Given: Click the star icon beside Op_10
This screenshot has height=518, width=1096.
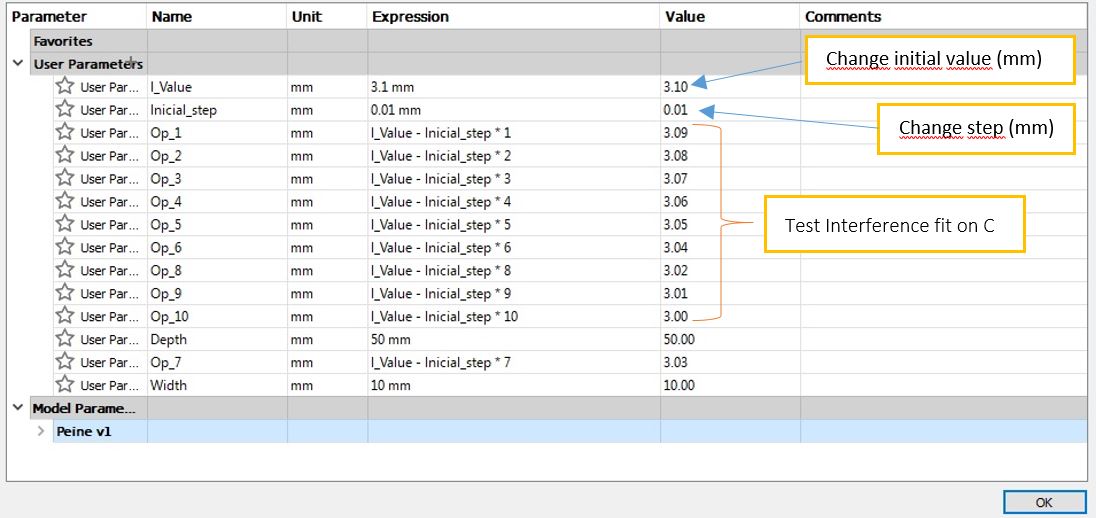Looking at the screenshot, I should coord(65,317).
